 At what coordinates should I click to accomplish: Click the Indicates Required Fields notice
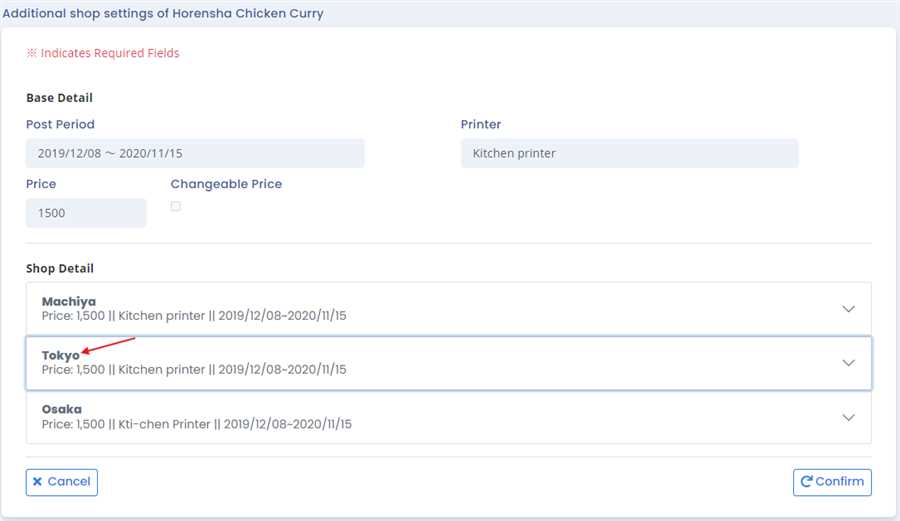[103, 53]
